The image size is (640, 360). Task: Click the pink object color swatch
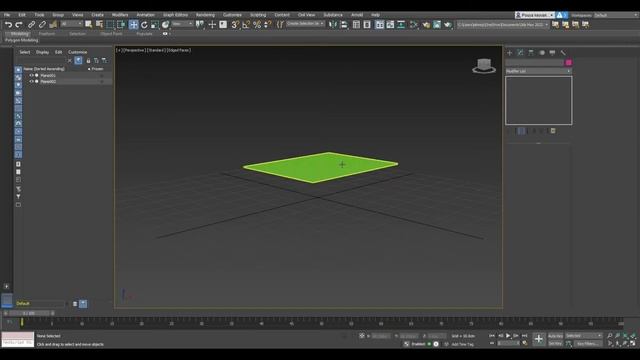point(568,62)
